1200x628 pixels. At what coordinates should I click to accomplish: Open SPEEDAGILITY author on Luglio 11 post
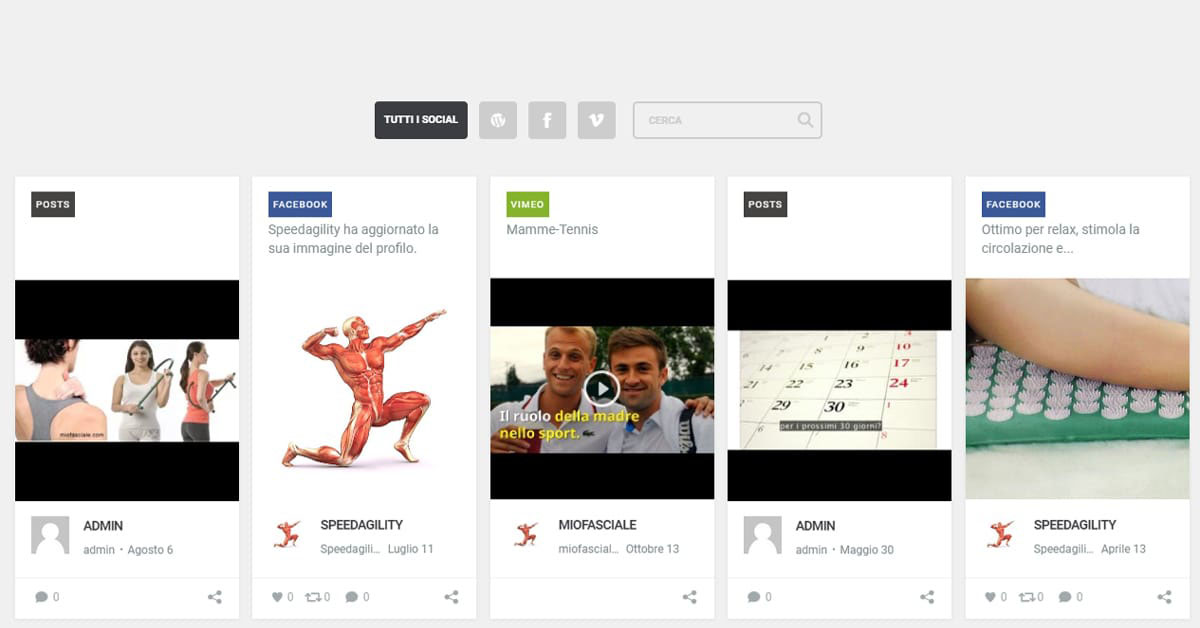361,525
